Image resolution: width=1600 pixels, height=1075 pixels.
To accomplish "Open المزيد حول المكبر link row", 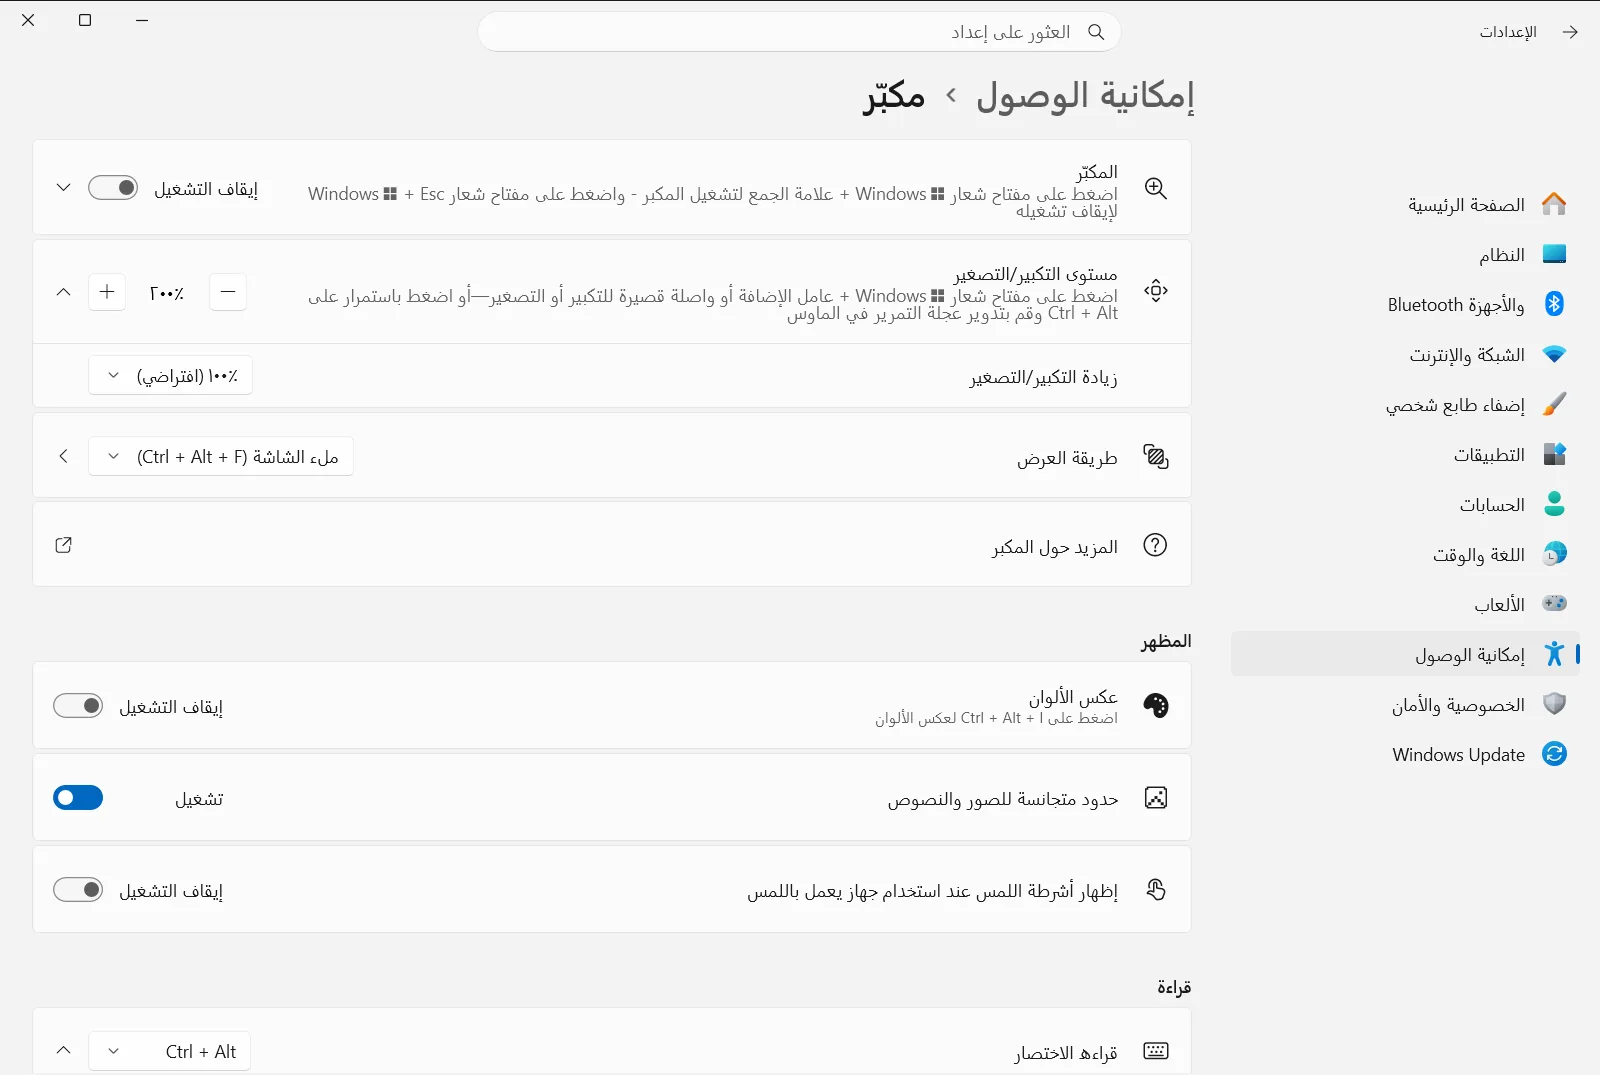I will click(612, 545).
